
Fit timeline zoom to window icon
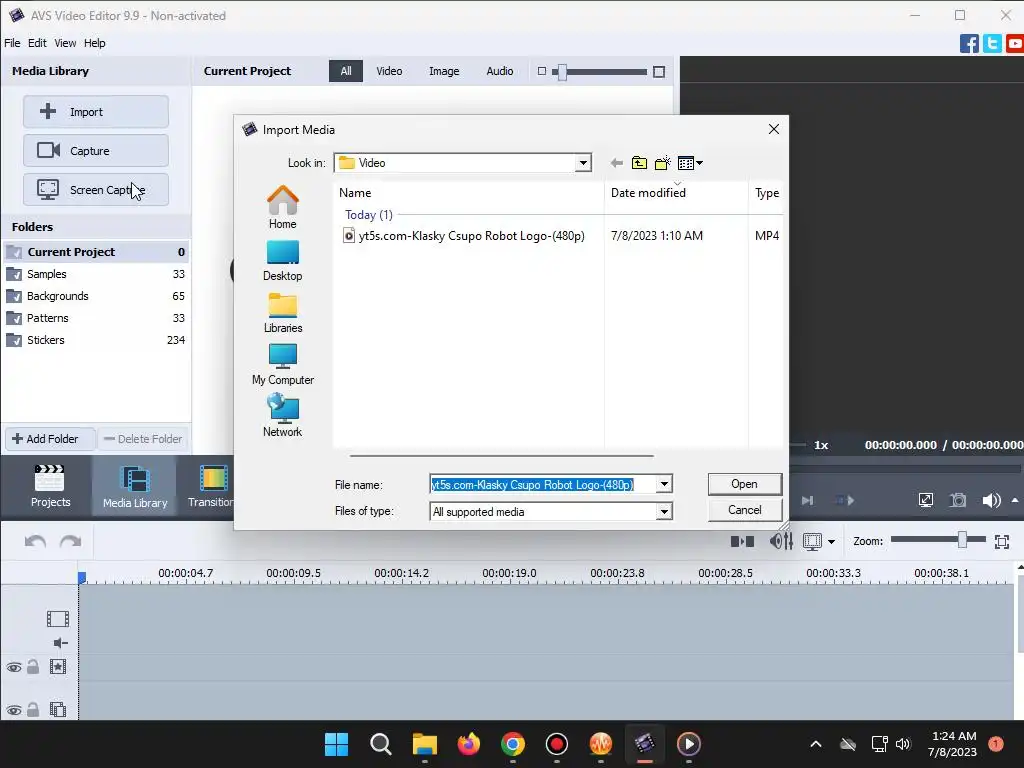tap(1002, 541)
